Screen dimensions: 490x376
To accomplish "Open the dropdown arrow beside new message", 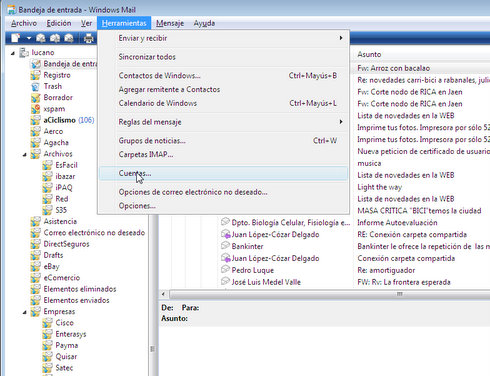I will point(29,38).
